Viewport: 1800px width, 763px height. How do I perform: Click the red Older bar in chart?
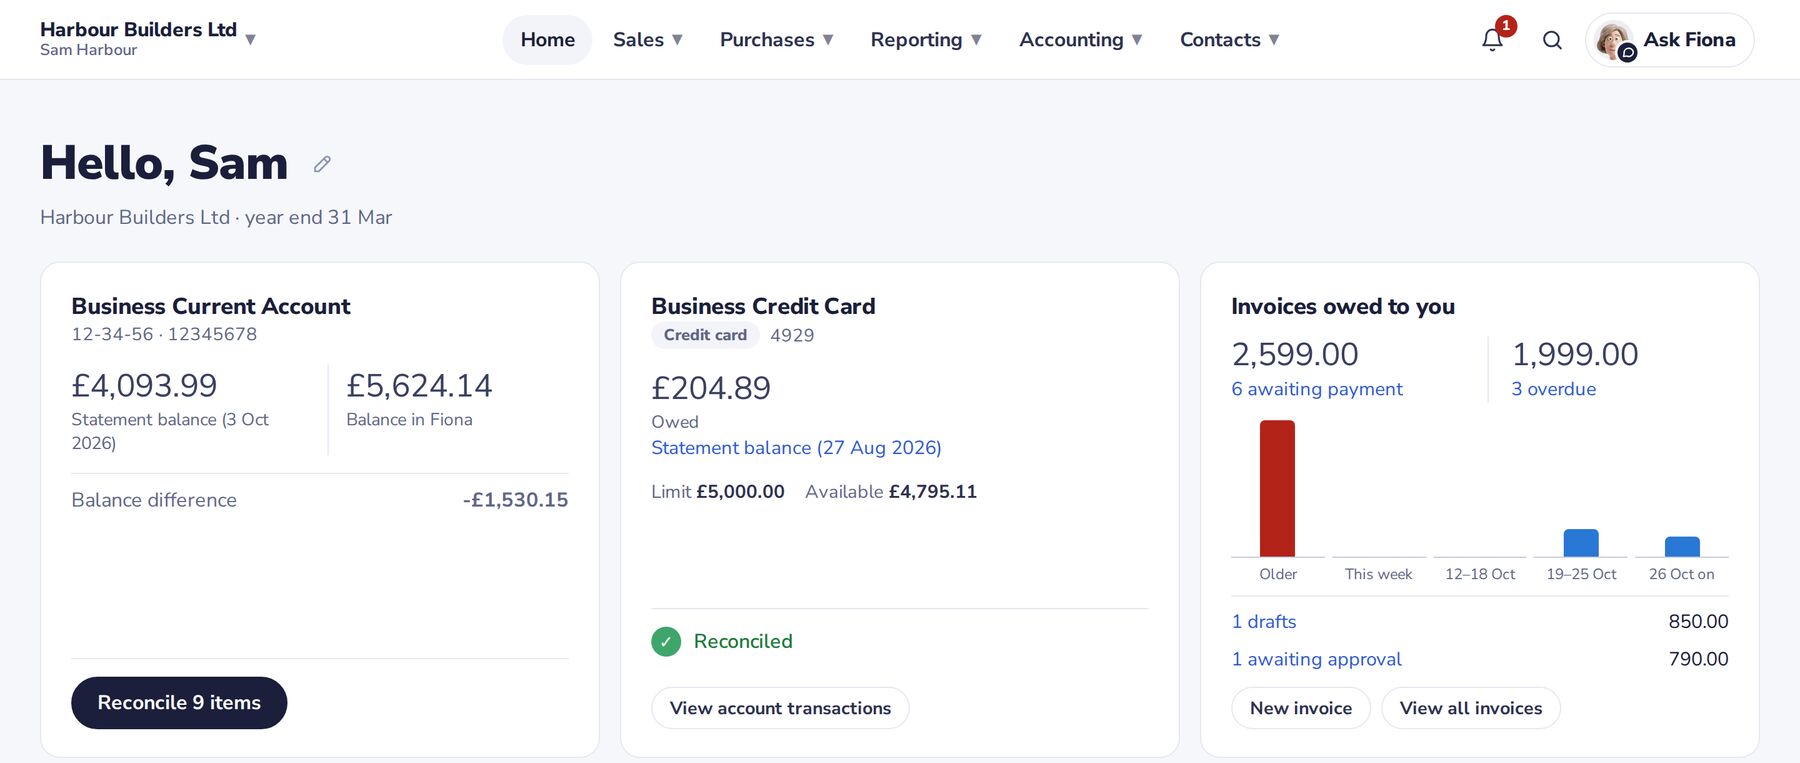click(1277, 488)
